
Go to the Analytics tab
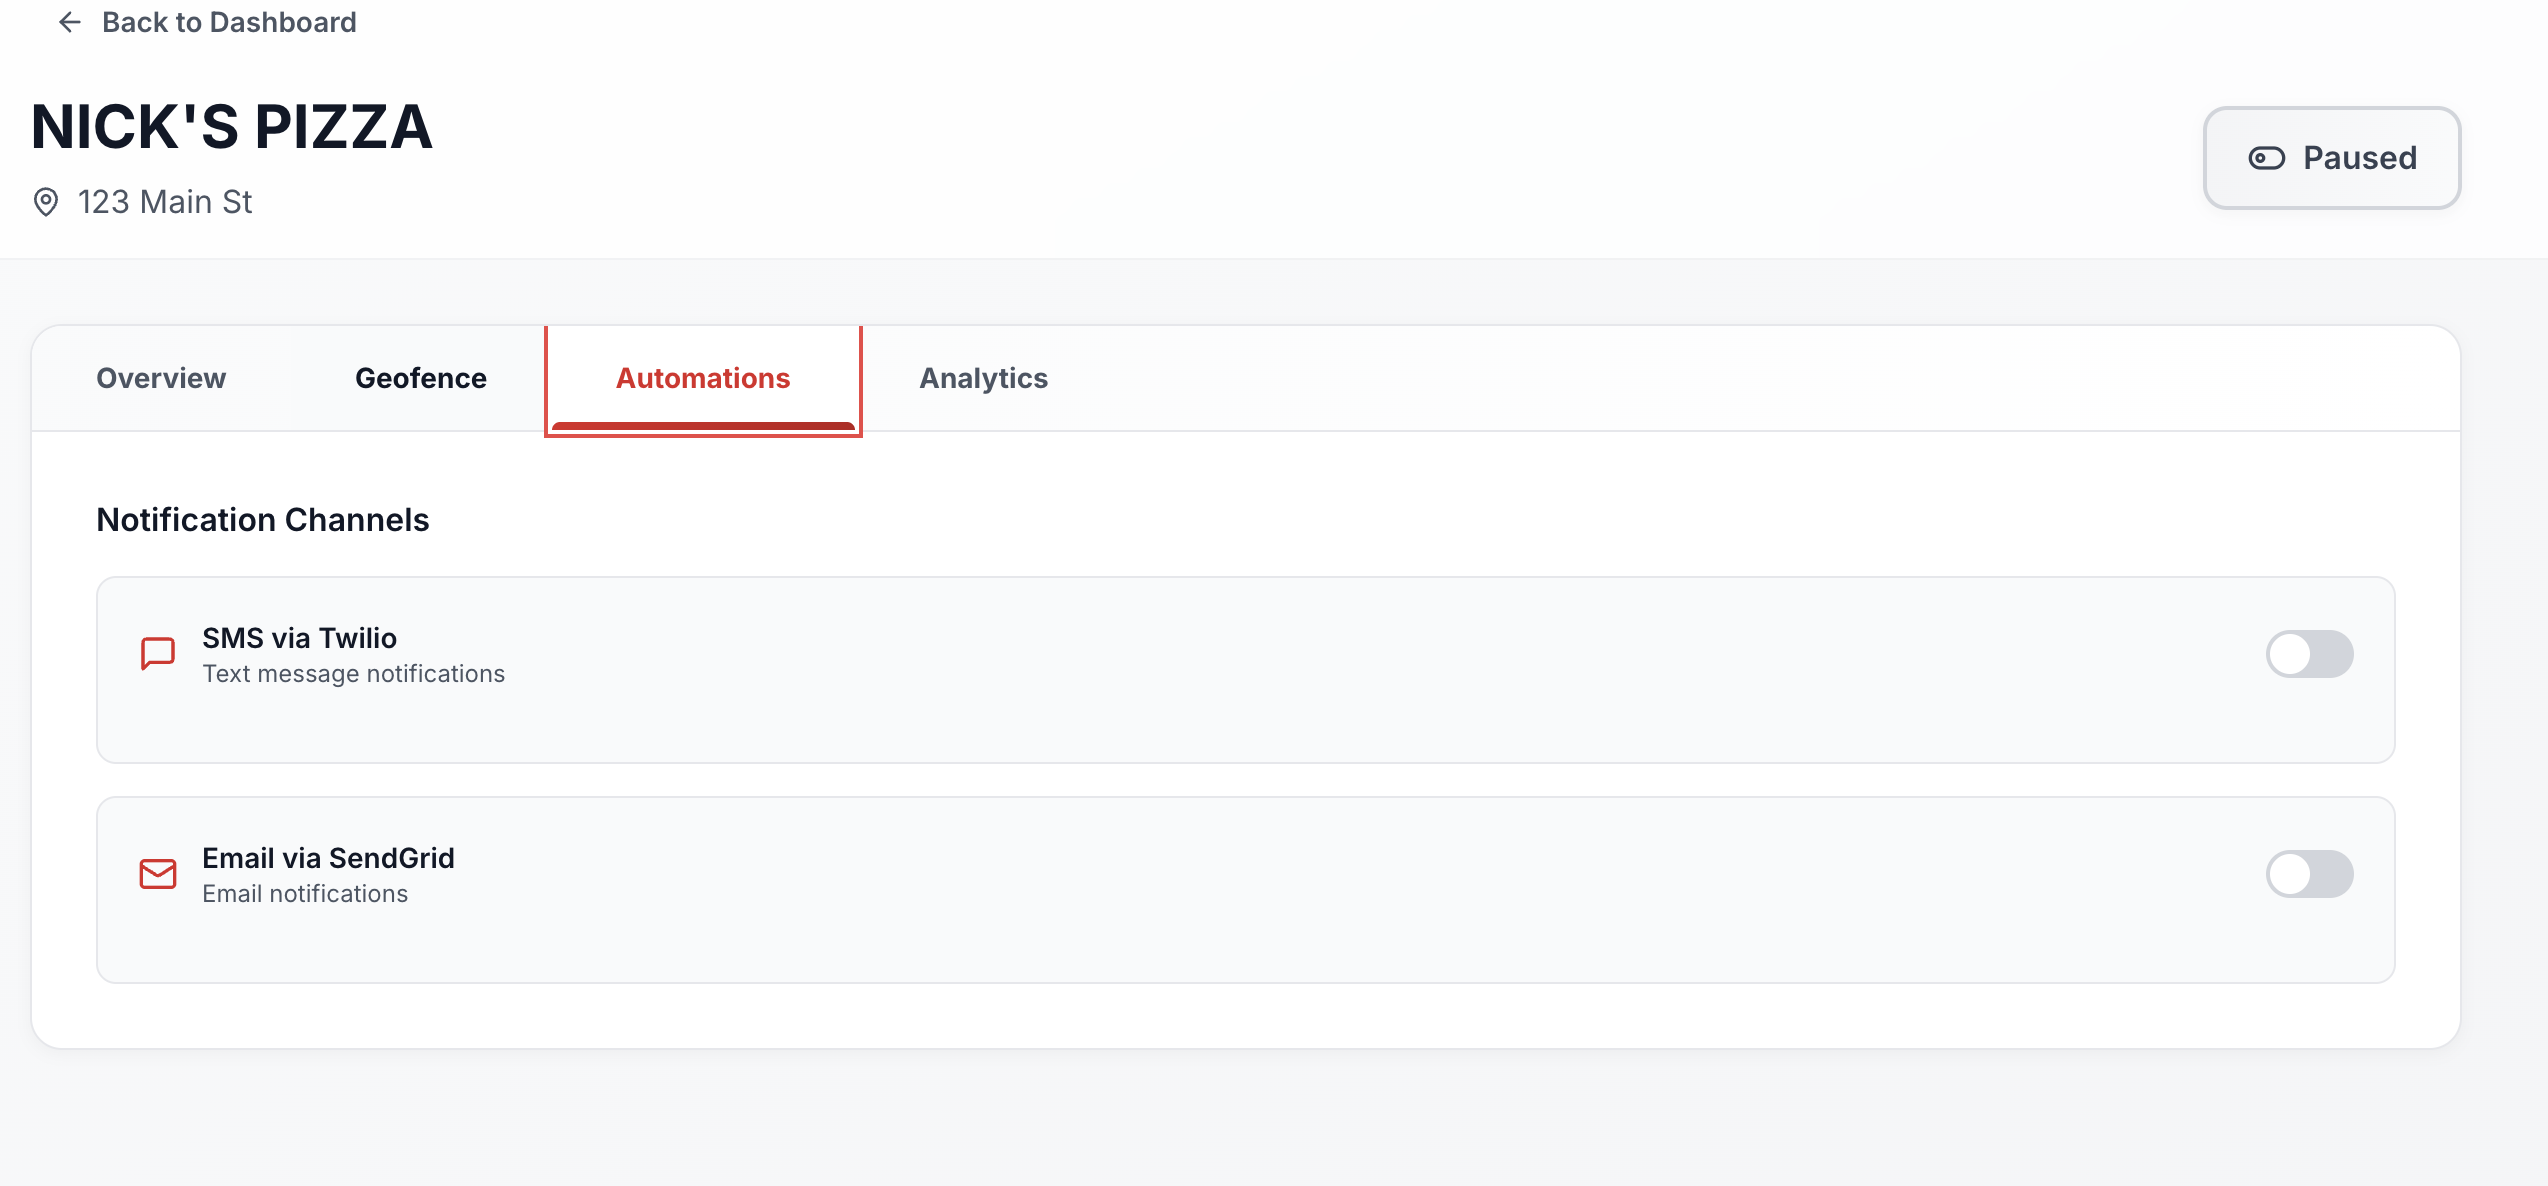click(983, 378)
